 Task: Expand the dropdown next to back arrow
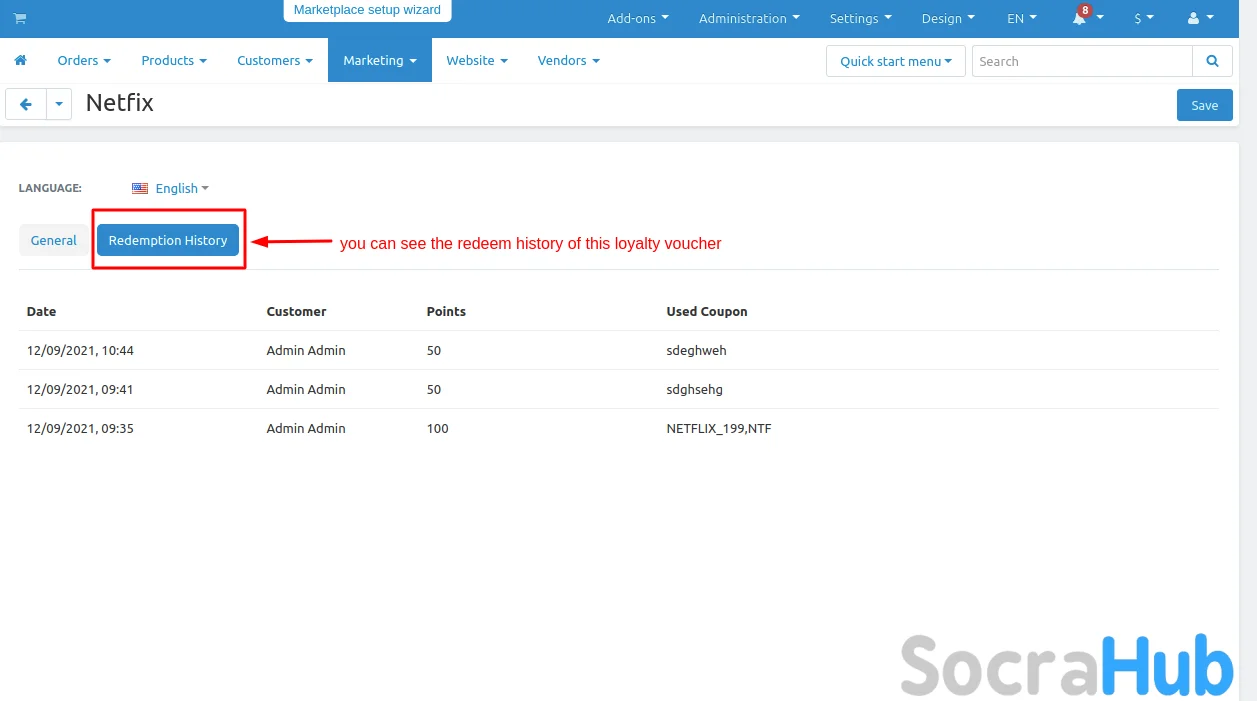pyautogui.click(x=59, y=104)
